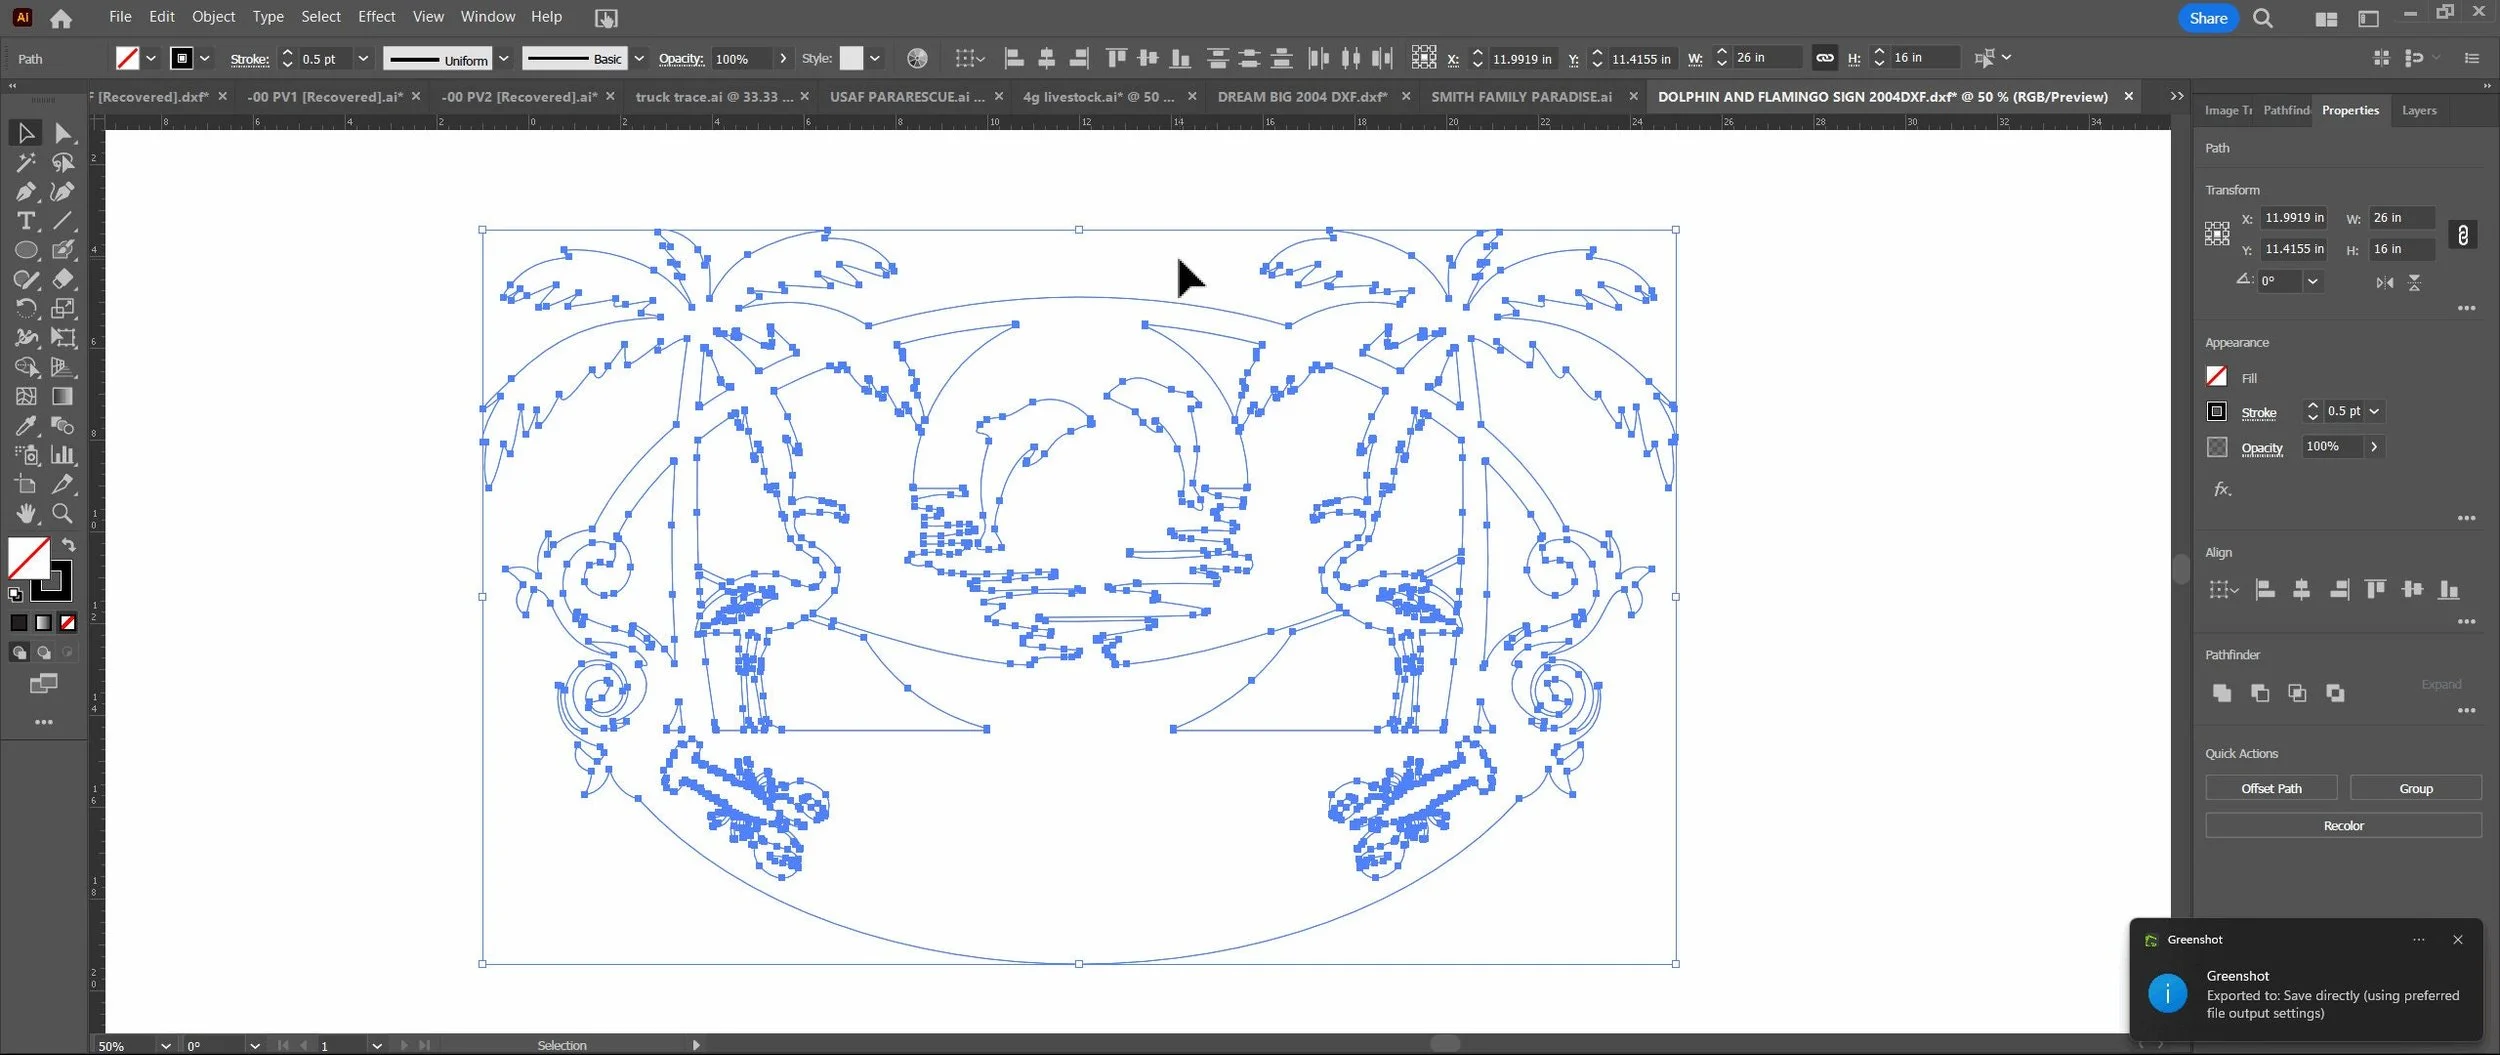The image size is (2500, 1055).
Task: Expand the Uniform width profile dropdown
Action: pos(504,59)
